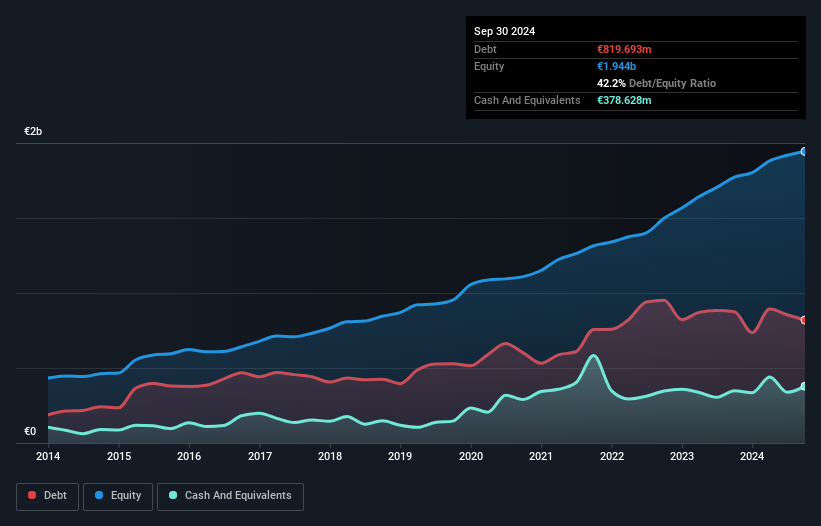Image resolution: width=821 pixels, height=526 pixels.
Task: Toggle the Debt legend button
Action: 48,496
